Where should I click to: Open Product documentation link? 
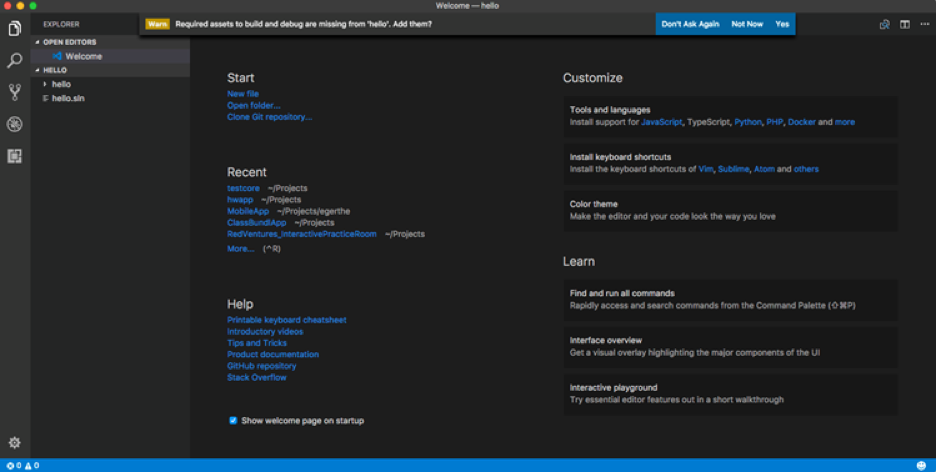click(x=273, y=354)
